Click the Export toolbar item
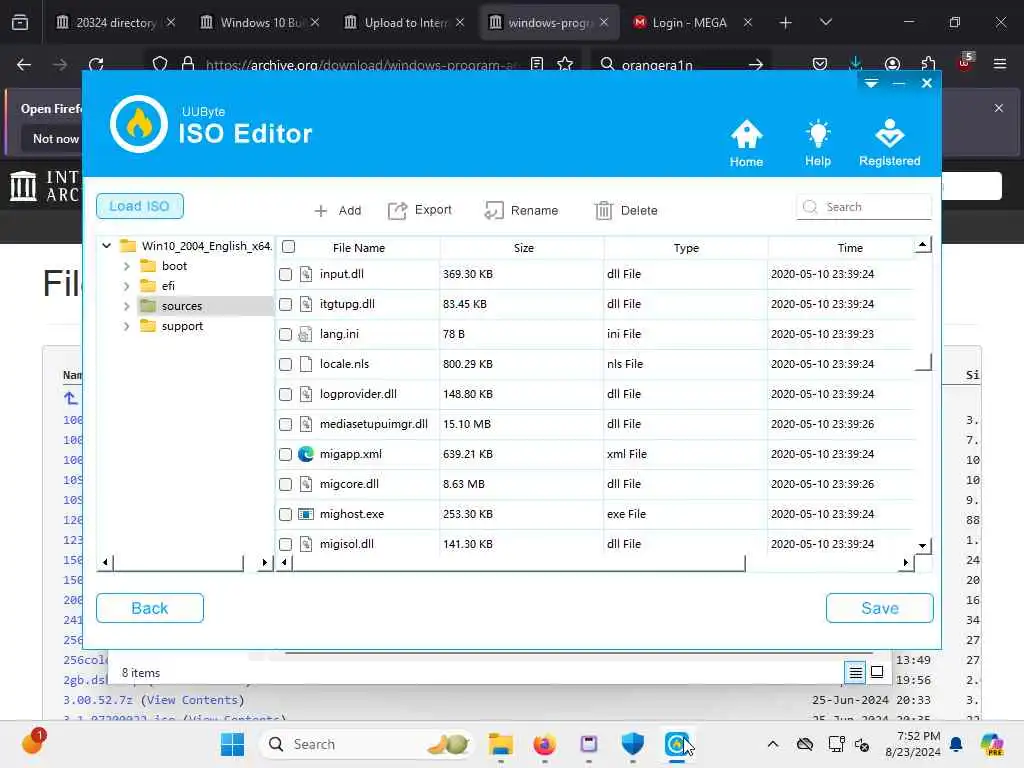The width and height of the screenshot is (1024, 768). 420,210
